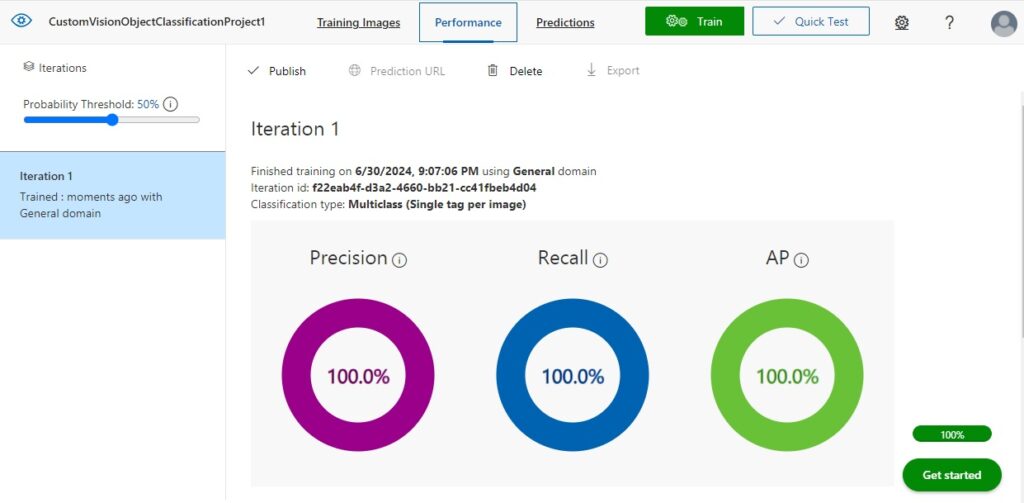Click the user profile avatar
Screen dimensions: 1024x503
point(1003,23)
